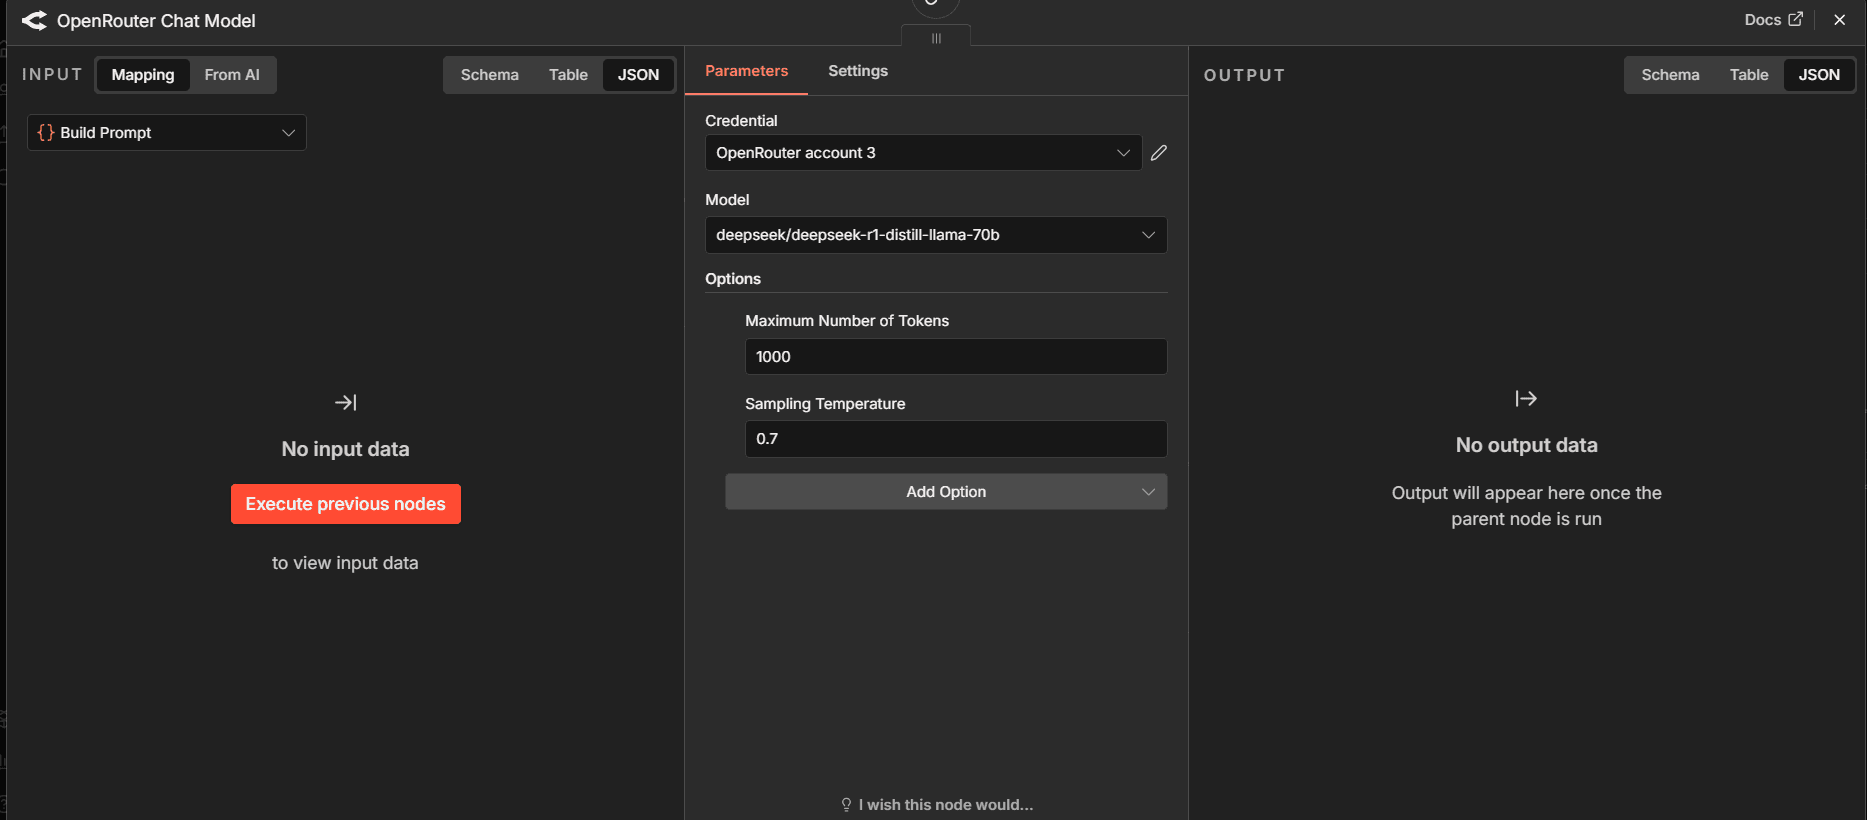Close the node panel with X
This screenshot has width=1867, height=820.
pyautogui.click(x=1839, y=20)
